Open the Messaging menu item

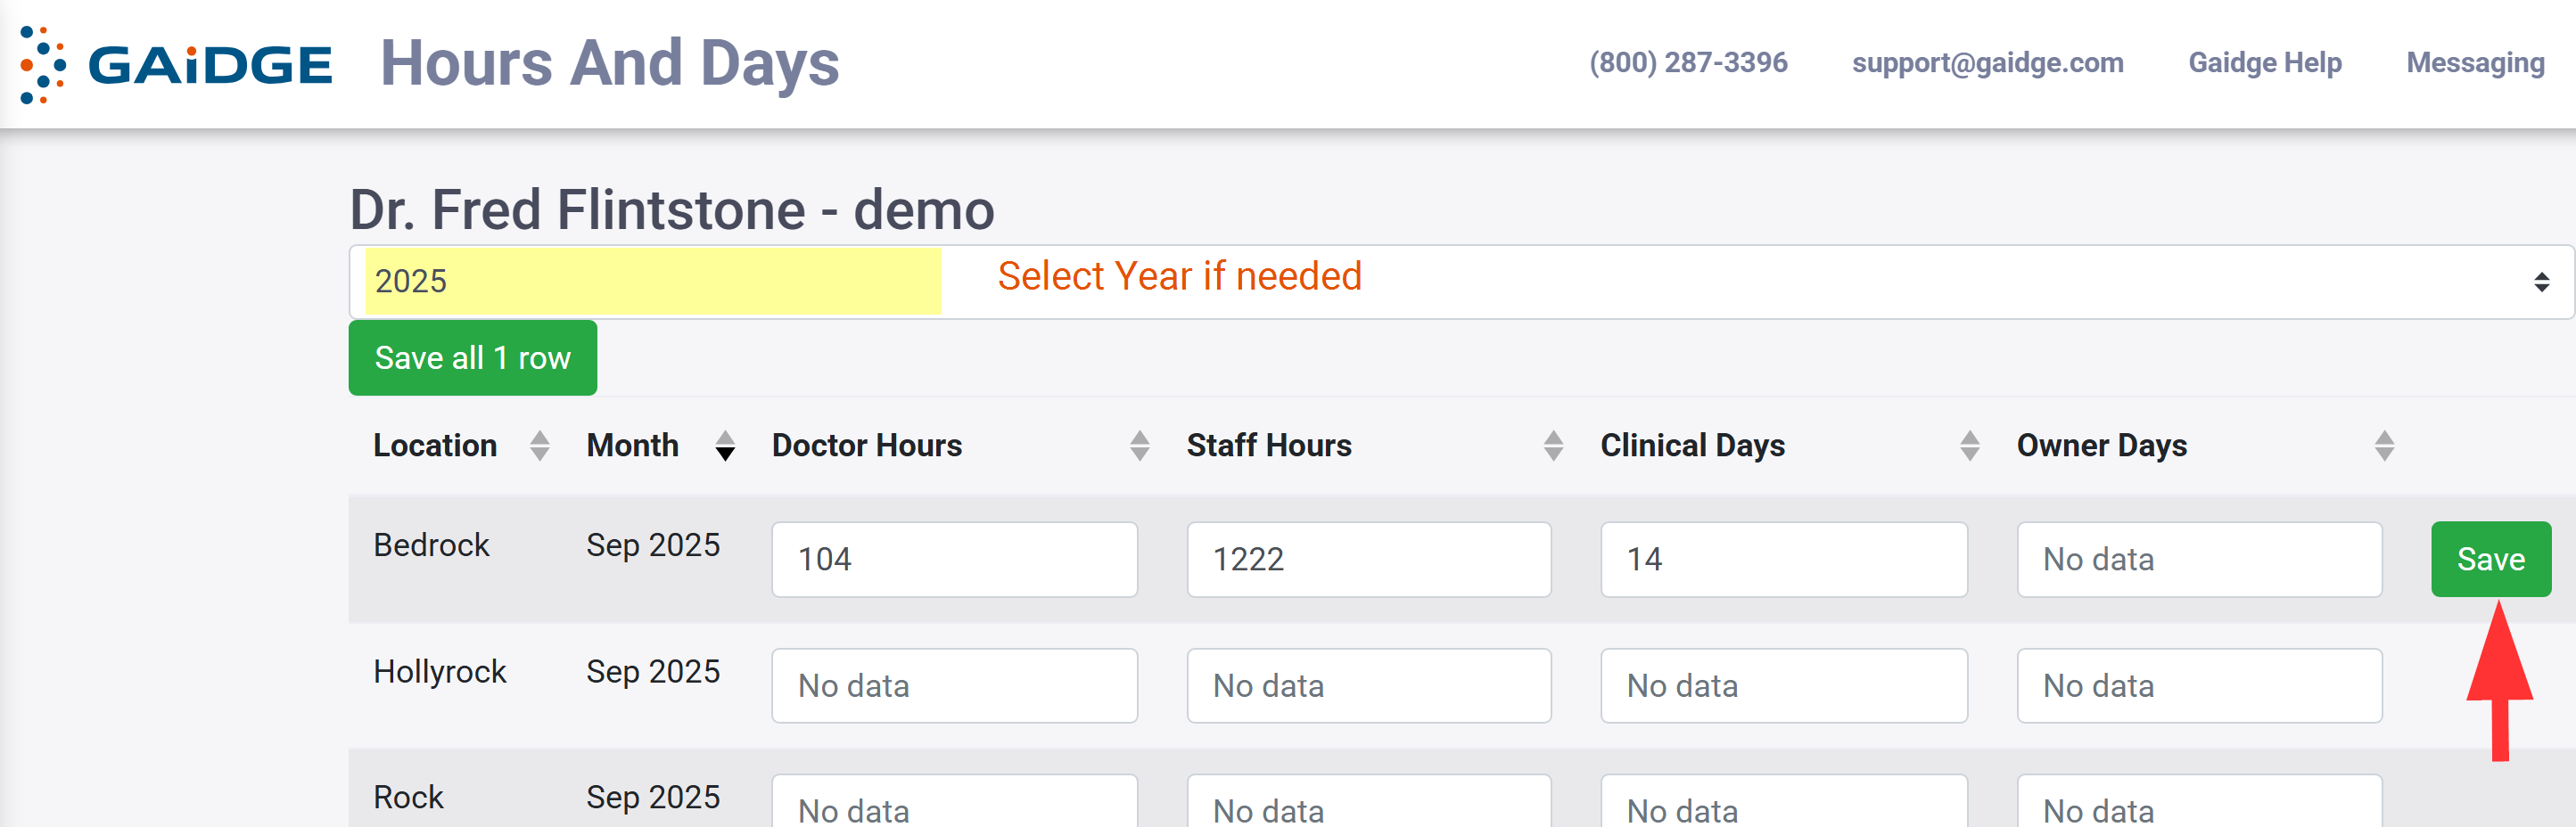[x=2474, y=63]
